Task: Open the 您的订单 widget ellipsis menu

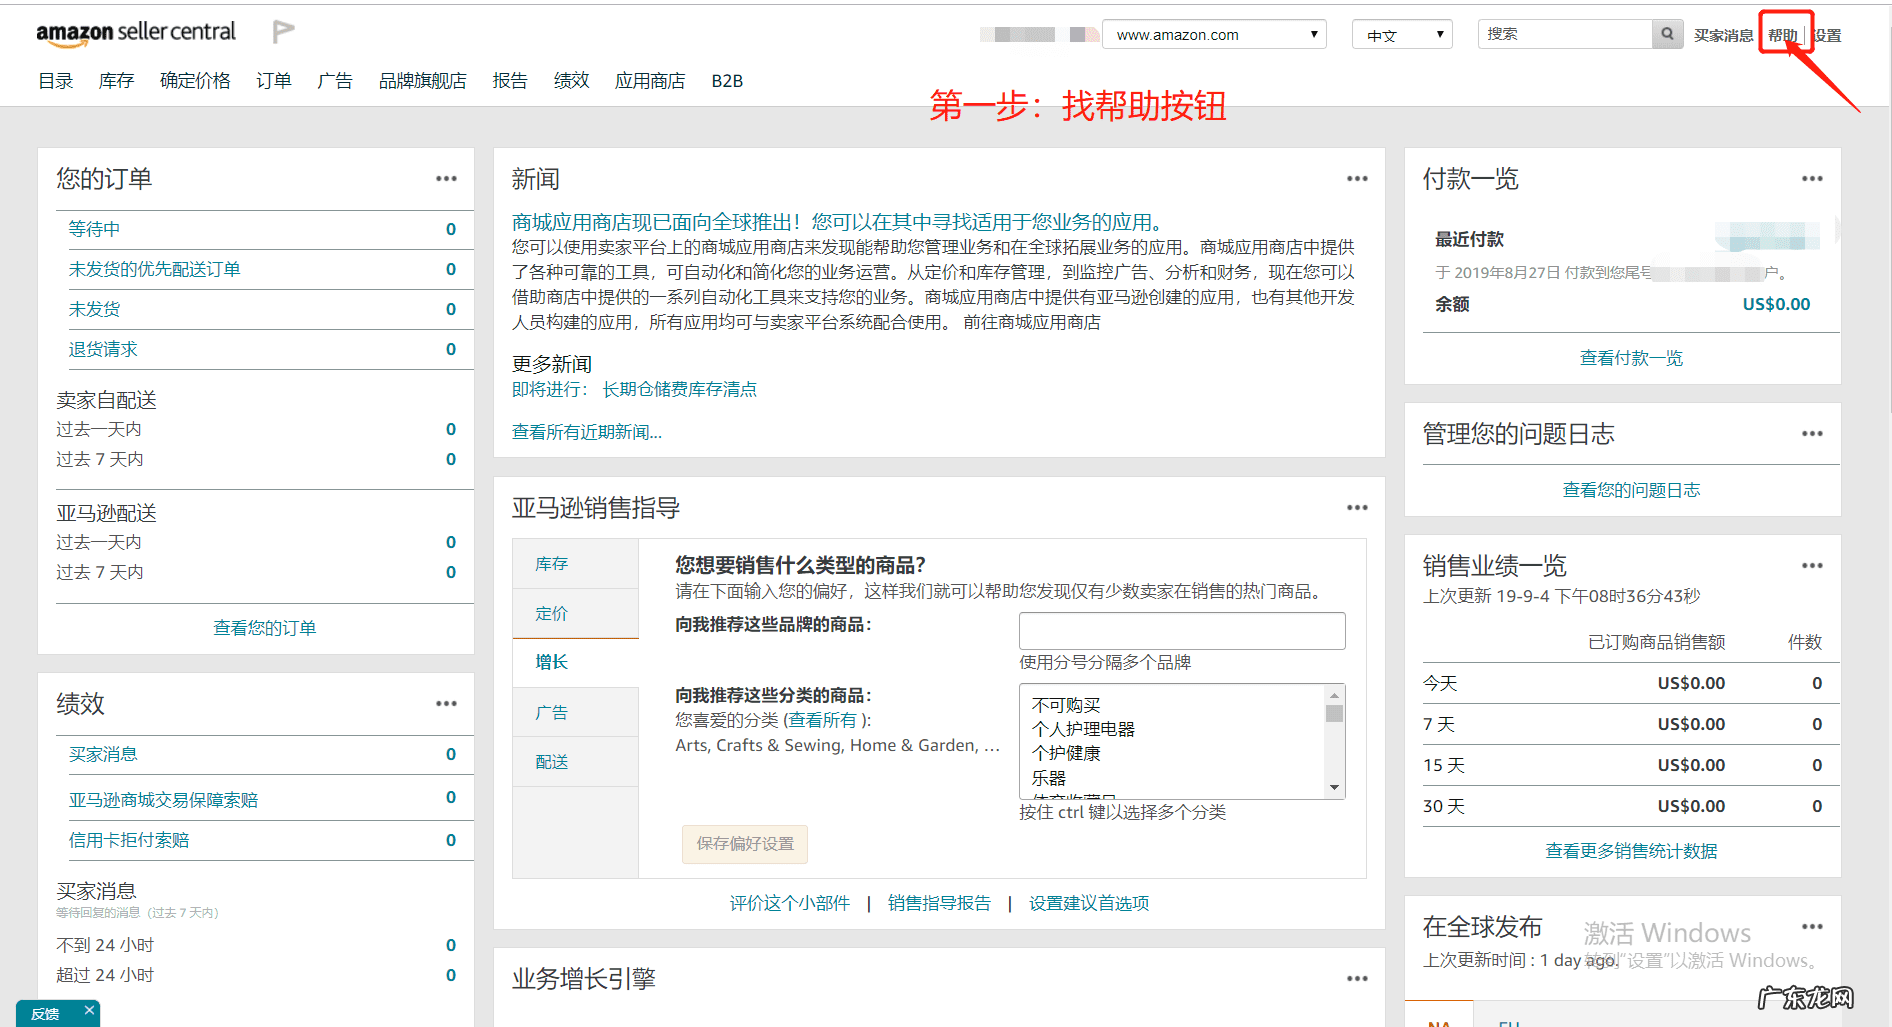Action: click(445, 178)
